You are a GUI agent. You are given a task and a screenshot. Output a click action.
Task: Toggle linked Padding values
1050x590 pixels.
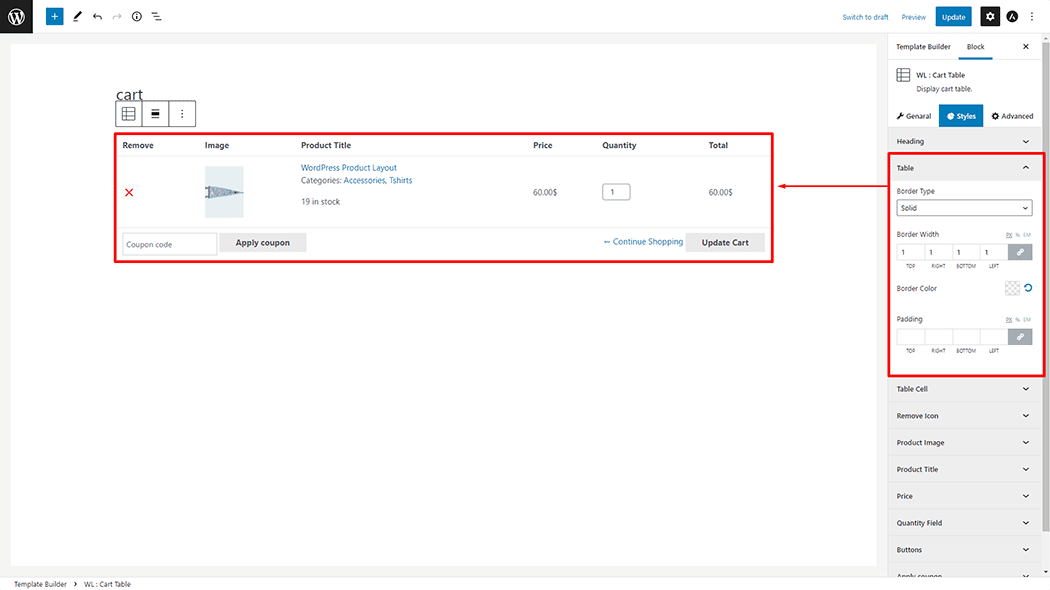[1020, 337]
